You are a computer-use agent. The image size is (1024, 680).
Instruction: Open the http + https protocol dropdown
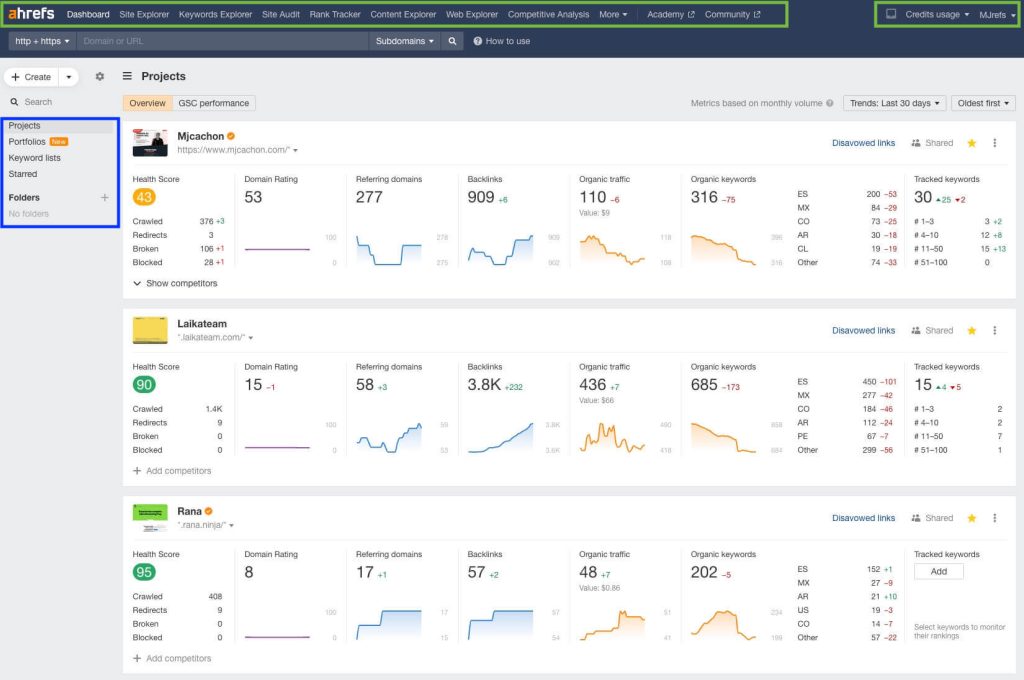(x=41, y=41)
